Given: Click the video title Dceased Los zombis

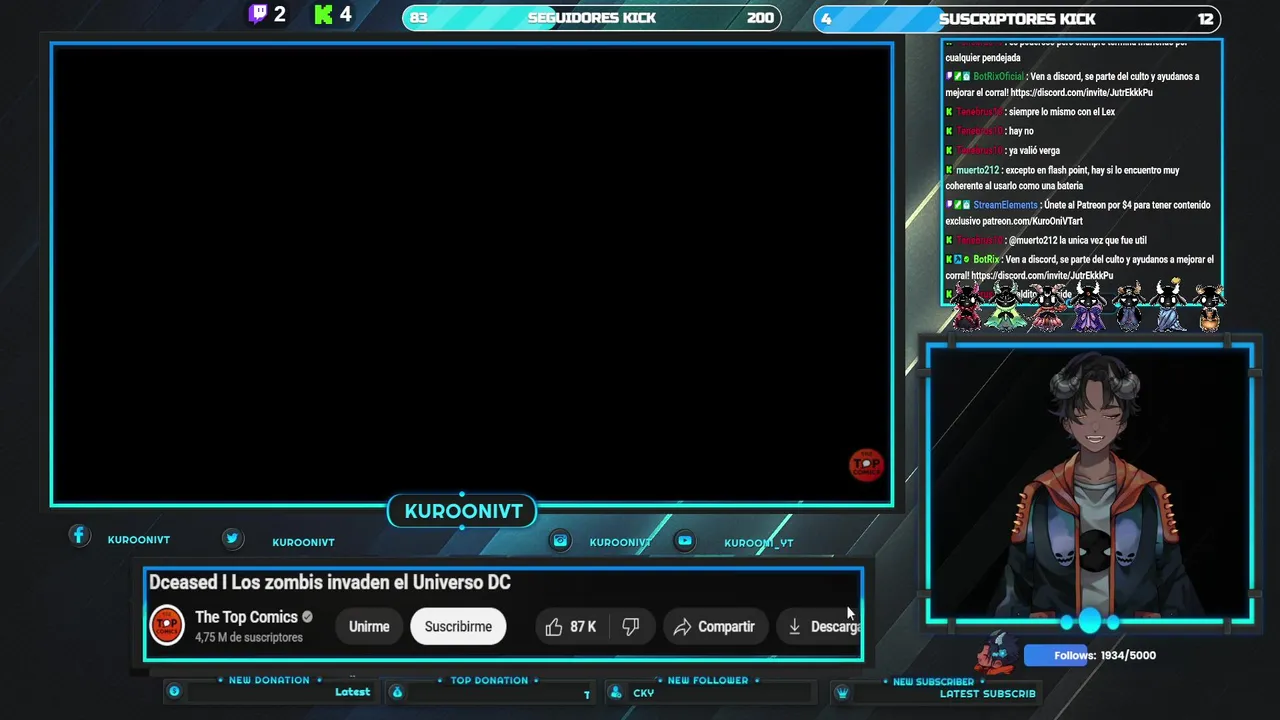Looking at the screenshot, I should [330, 582].
